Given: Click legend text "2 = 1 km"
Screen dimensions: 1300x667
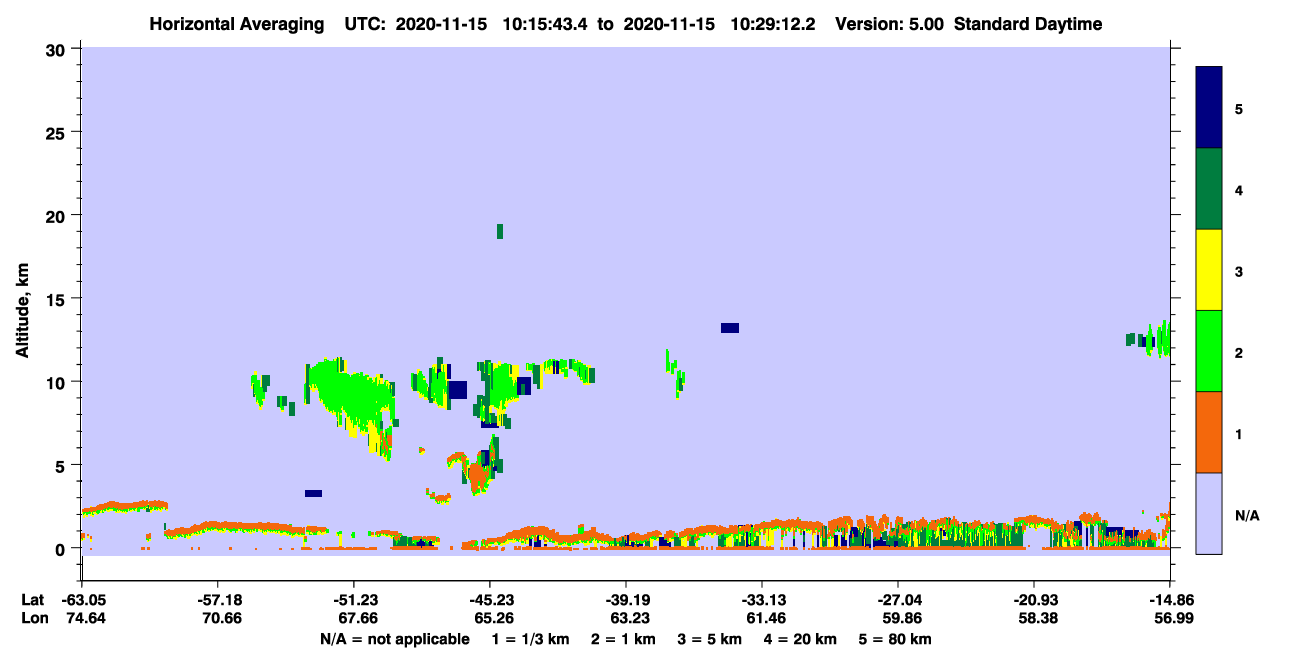Looking at the screenshot, I should click(624, 638).
